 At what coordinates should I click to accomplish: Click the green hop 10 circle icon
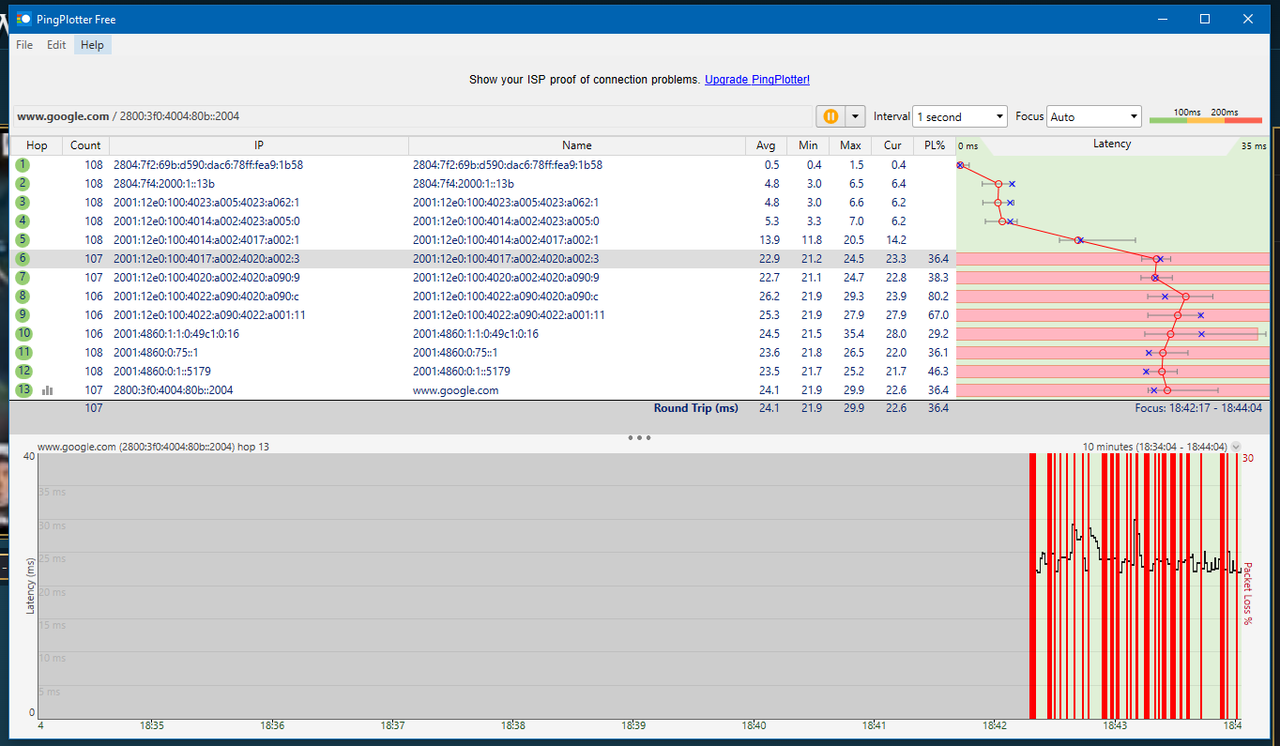23,334
